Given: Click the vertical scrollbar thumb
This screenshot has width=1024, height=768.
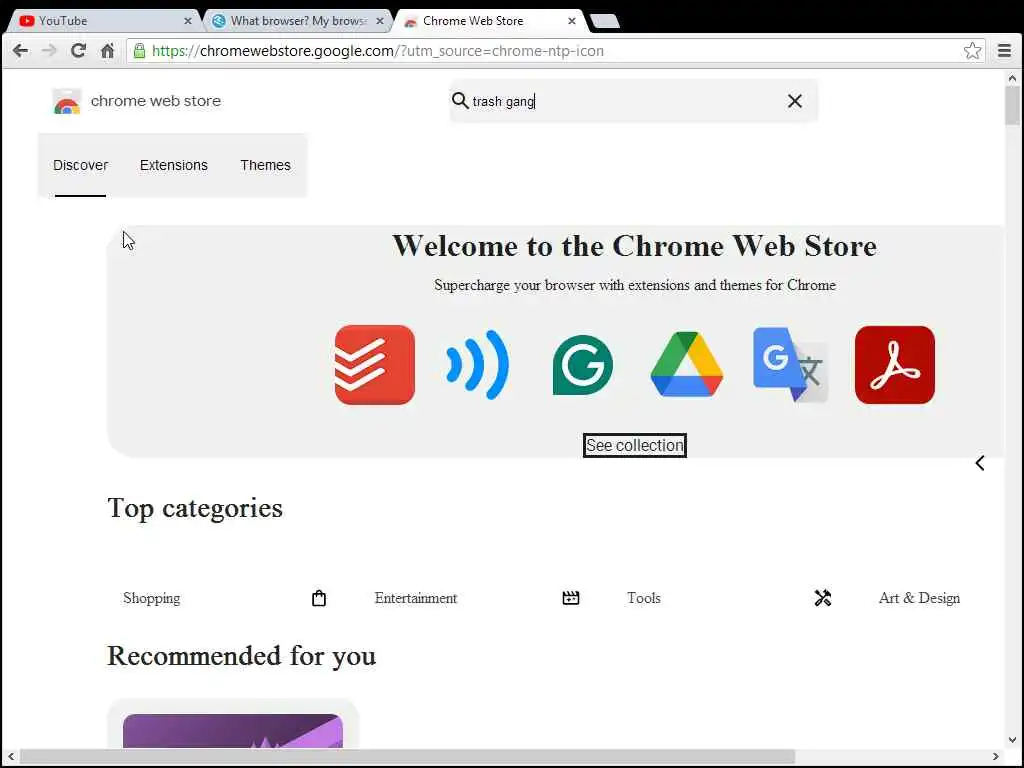Looking at the screenshot, I should (x=1012, y=104).
